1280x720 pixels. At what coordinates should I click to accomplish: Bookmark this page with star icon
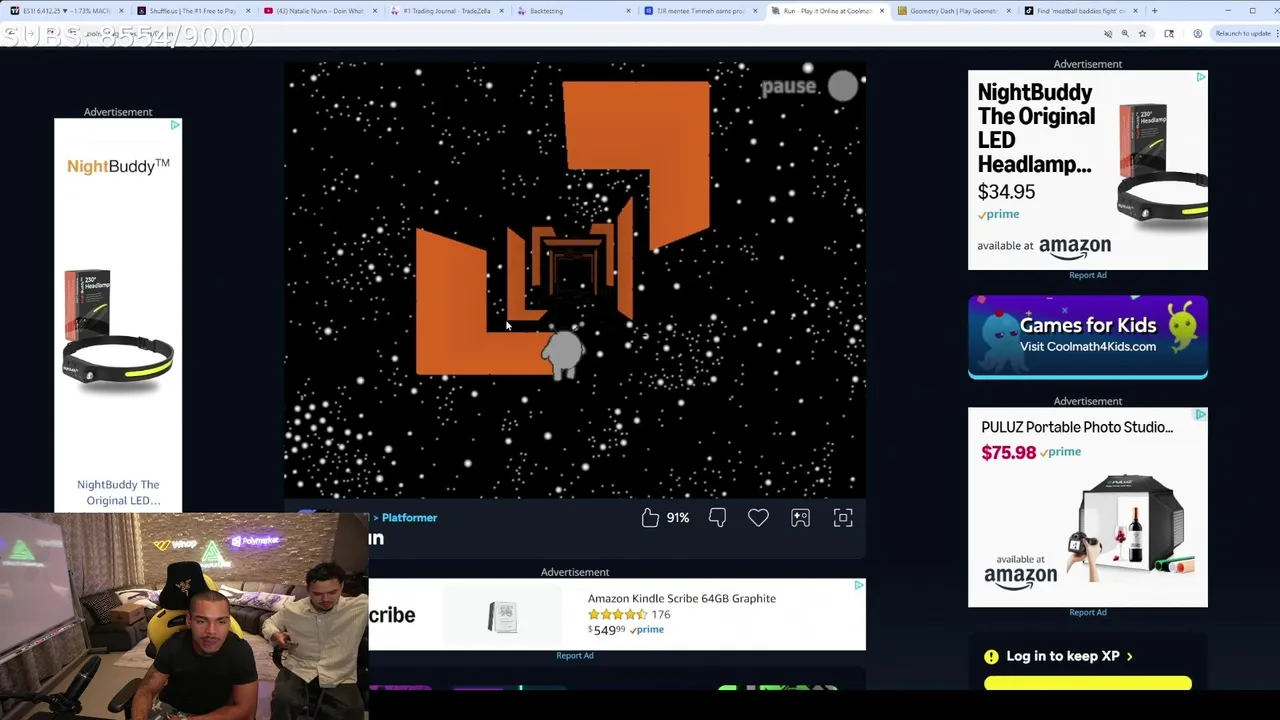pos(1142,33)
